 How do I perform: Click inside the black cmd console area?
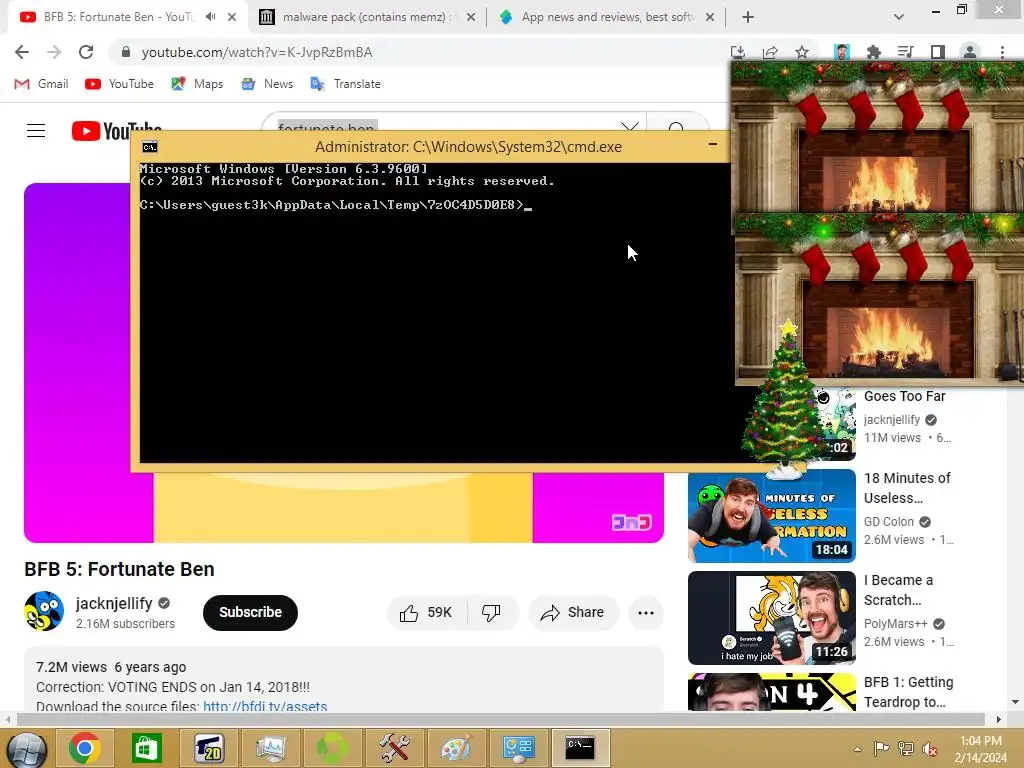[x=434, y=312]
